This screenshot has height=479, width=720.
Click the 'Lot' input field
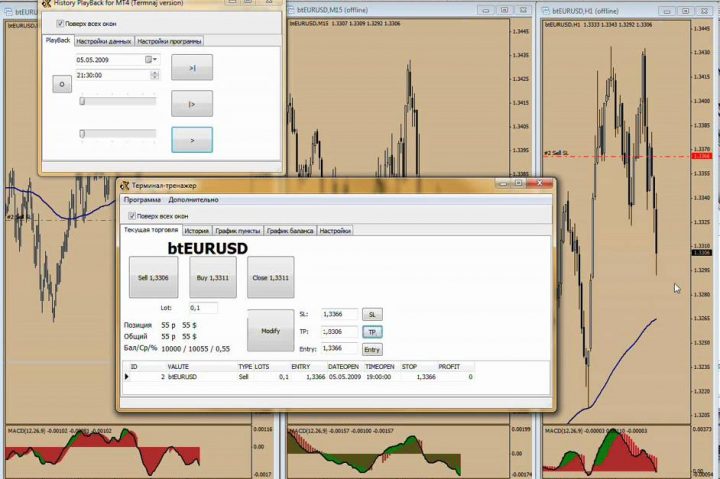pos(203,308)
